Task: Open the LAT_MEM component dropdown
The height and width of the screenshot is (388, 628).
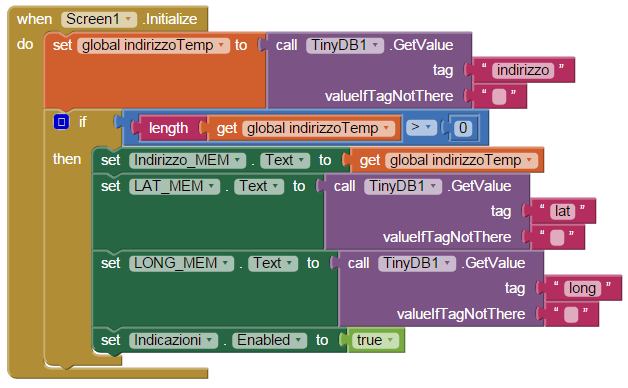Action: (175, 186)
